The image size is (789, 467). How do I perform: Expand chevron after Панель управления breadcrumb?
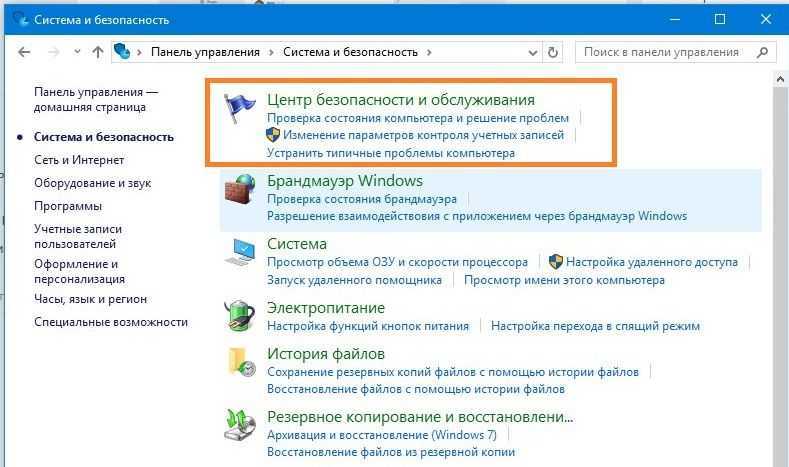(271, 52)
